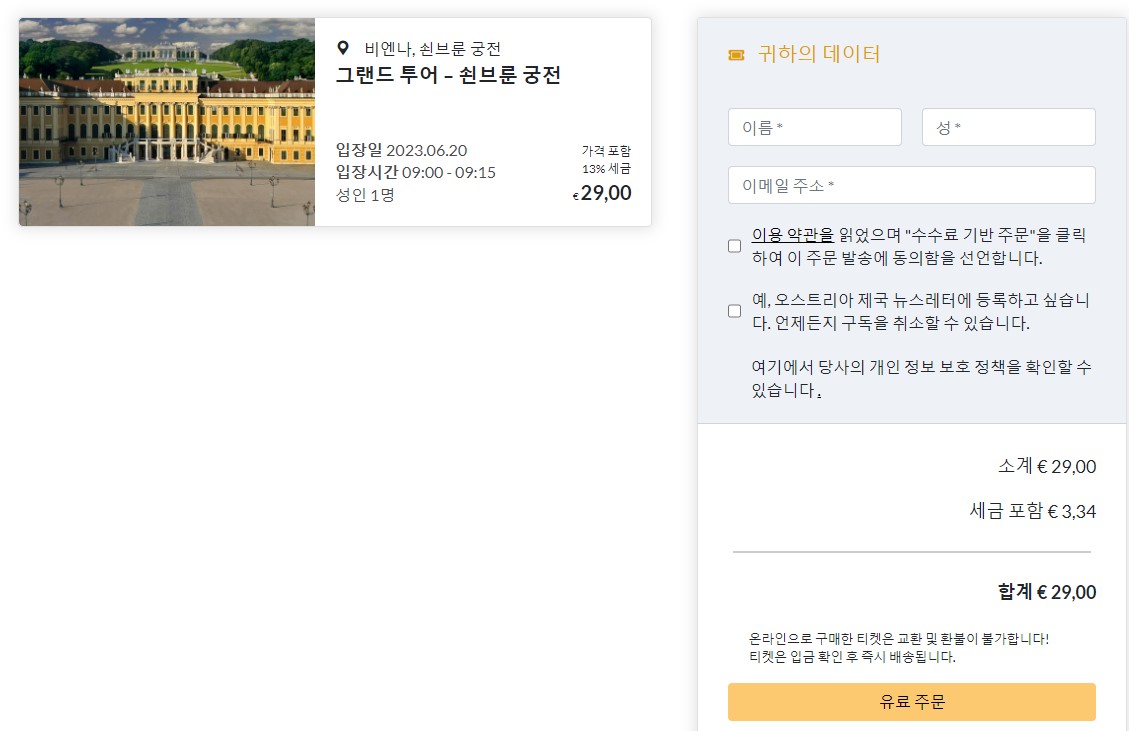Select the 그랜드 투어 – 쉰브룬 궁전 title
The height and width of the screenshot is (731, 1129).
tap(450, 74)
